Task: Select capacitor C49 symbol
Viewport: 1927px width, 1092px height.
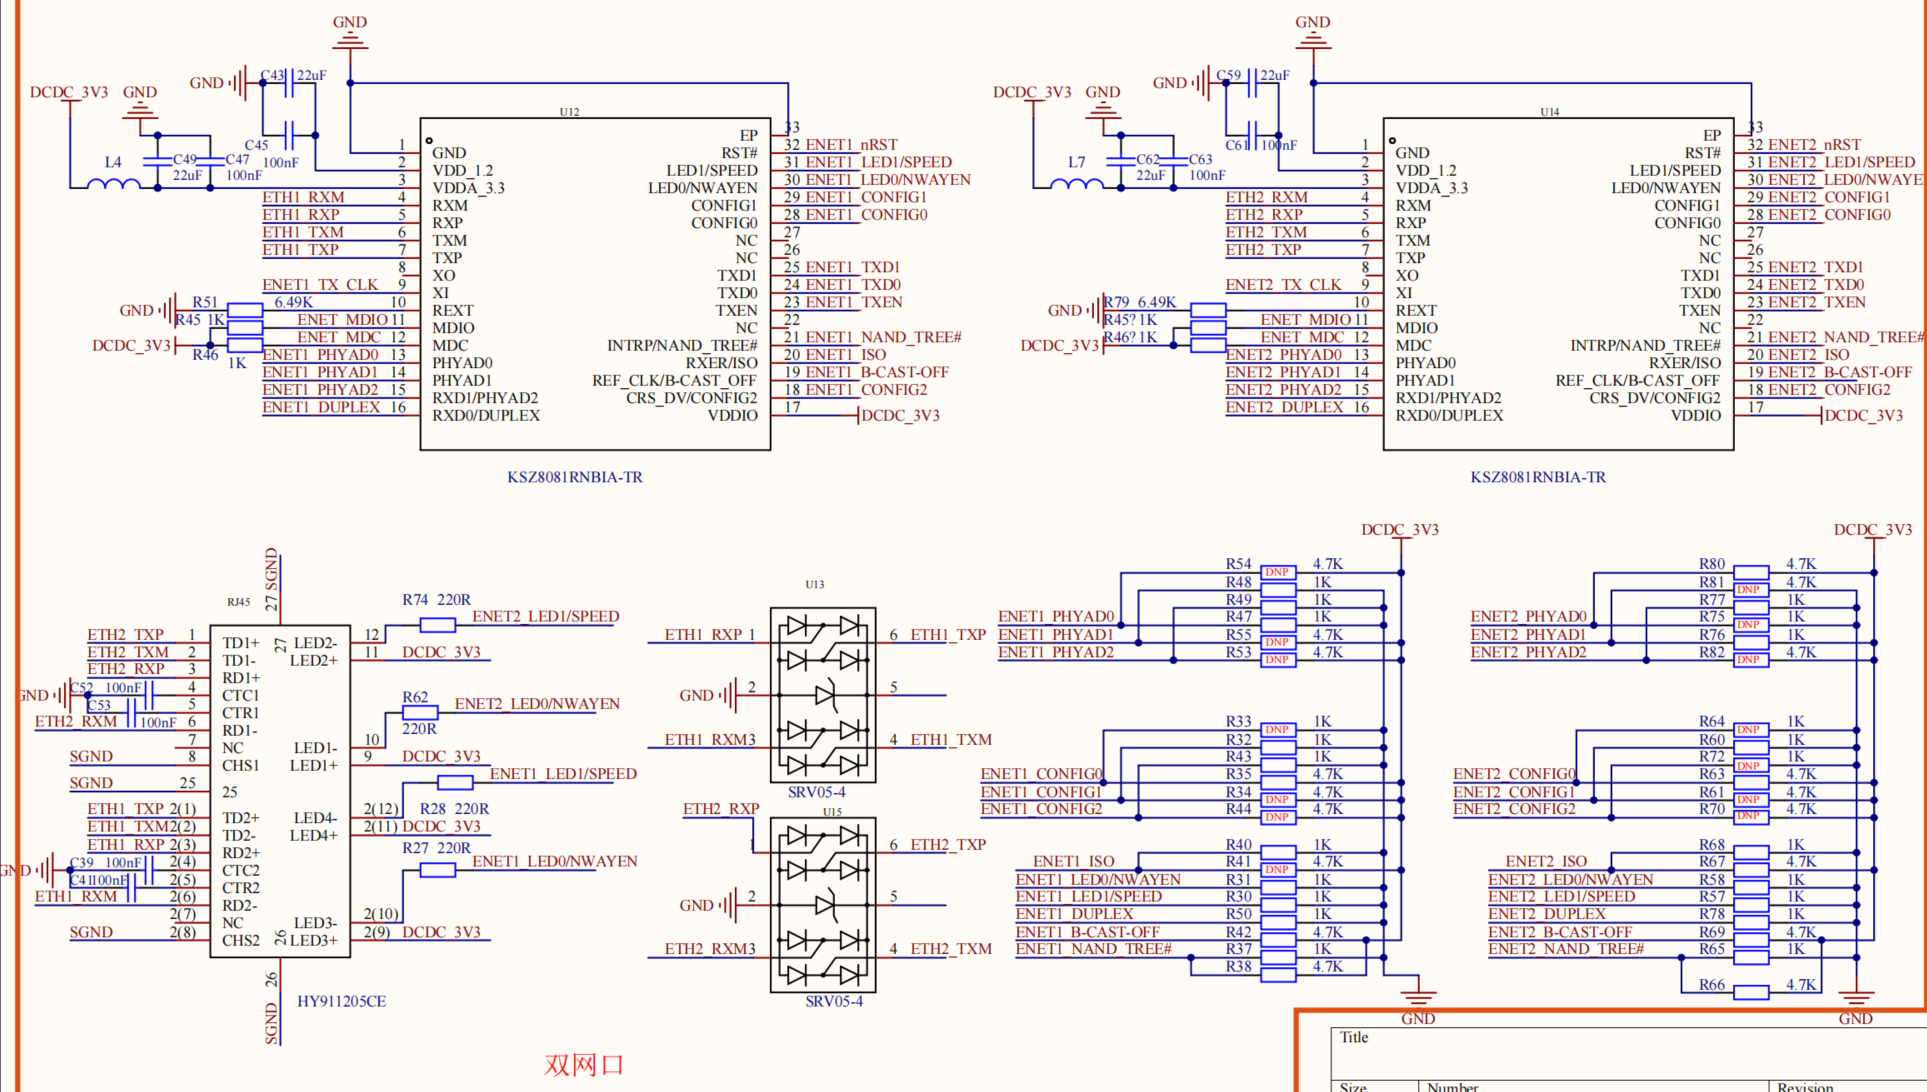Action: point(157,160)
